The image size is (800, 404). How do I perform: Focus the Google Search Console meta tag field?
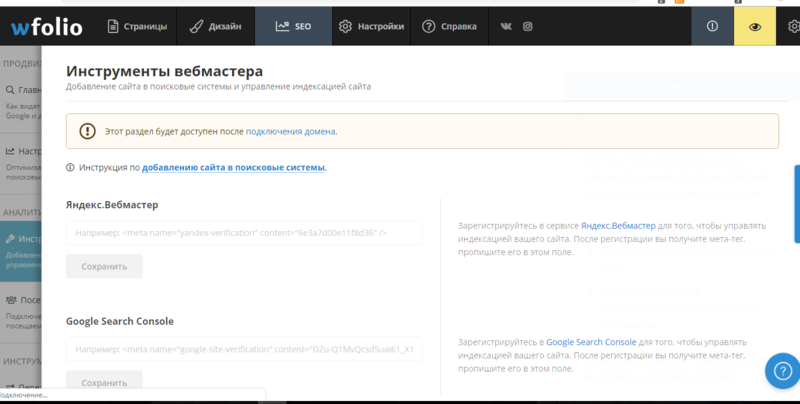point(244,350)
